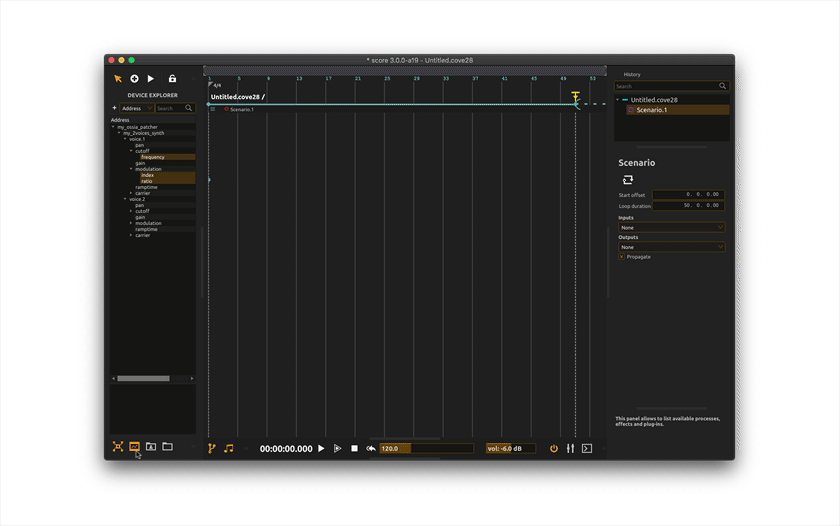Click the Scenario loop icon
840x526 pixels.
coord(628,179)
